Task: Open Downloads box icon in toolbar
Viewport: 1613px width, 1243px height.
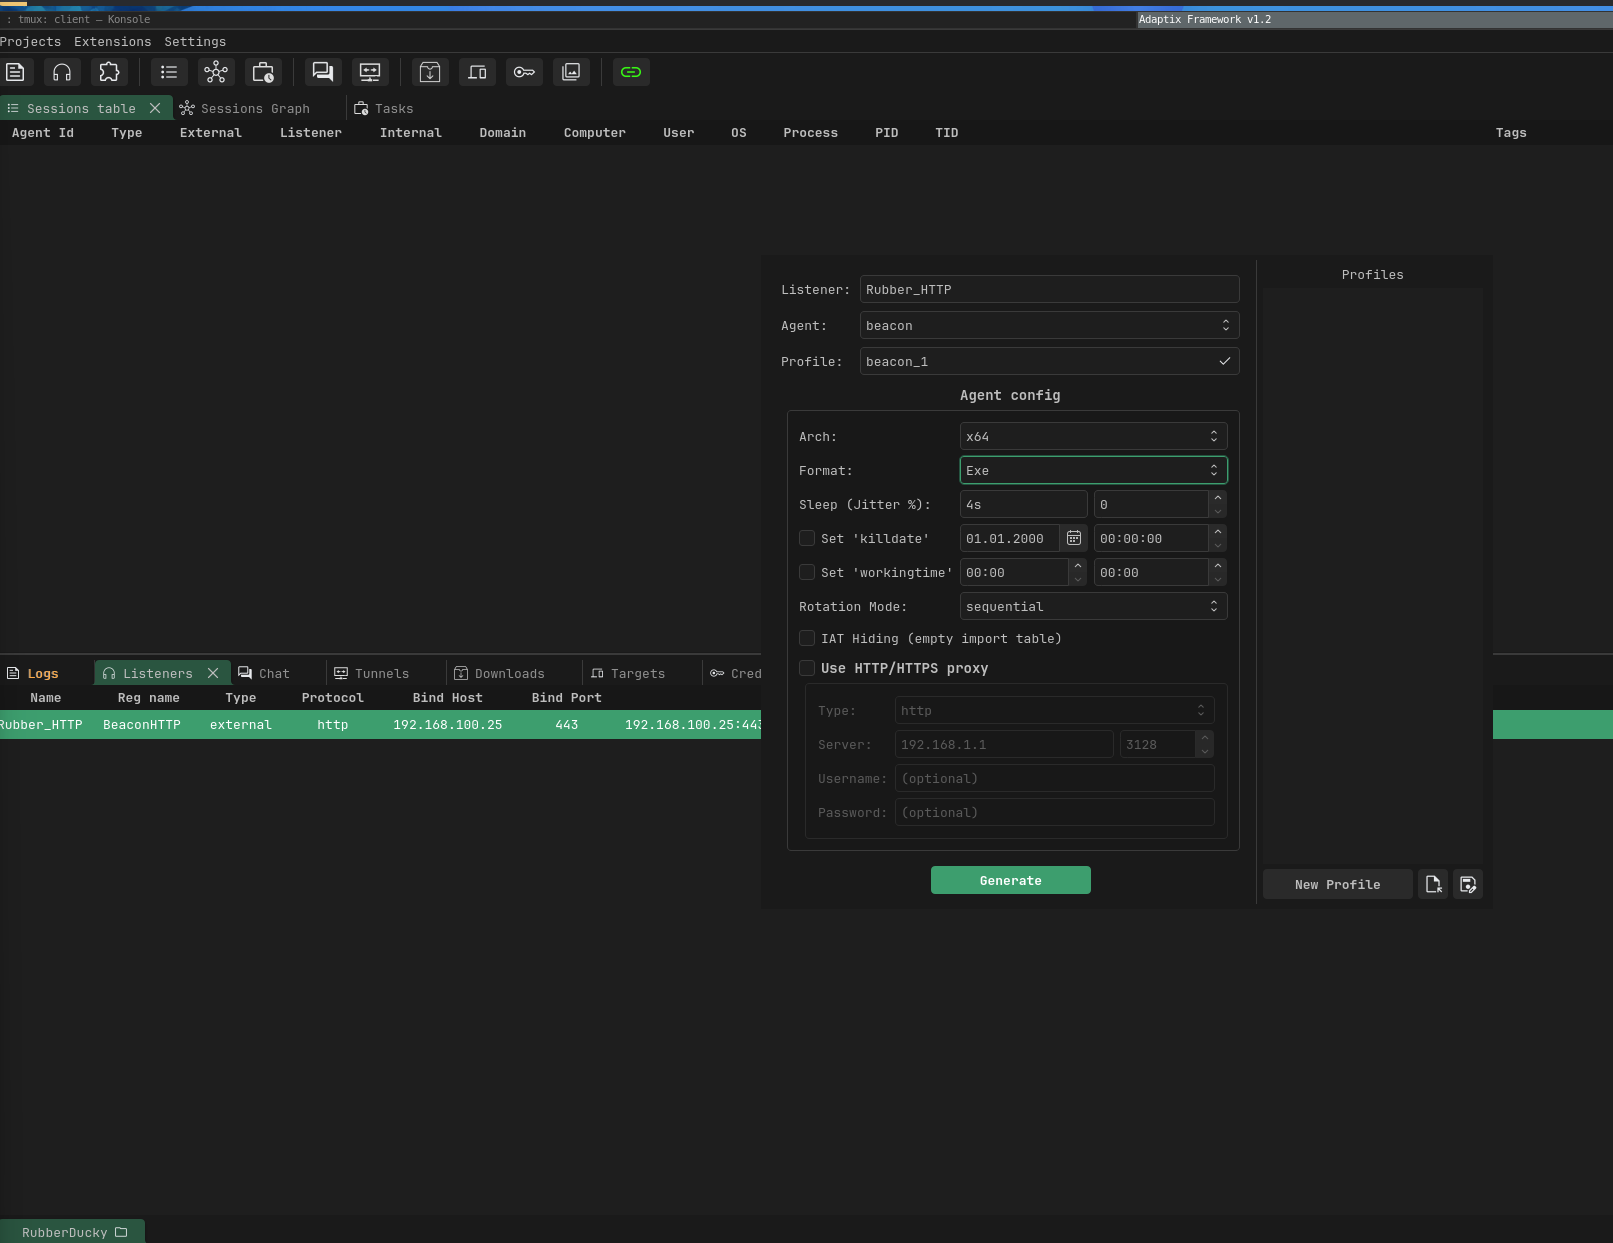Action: click(430, 72)
